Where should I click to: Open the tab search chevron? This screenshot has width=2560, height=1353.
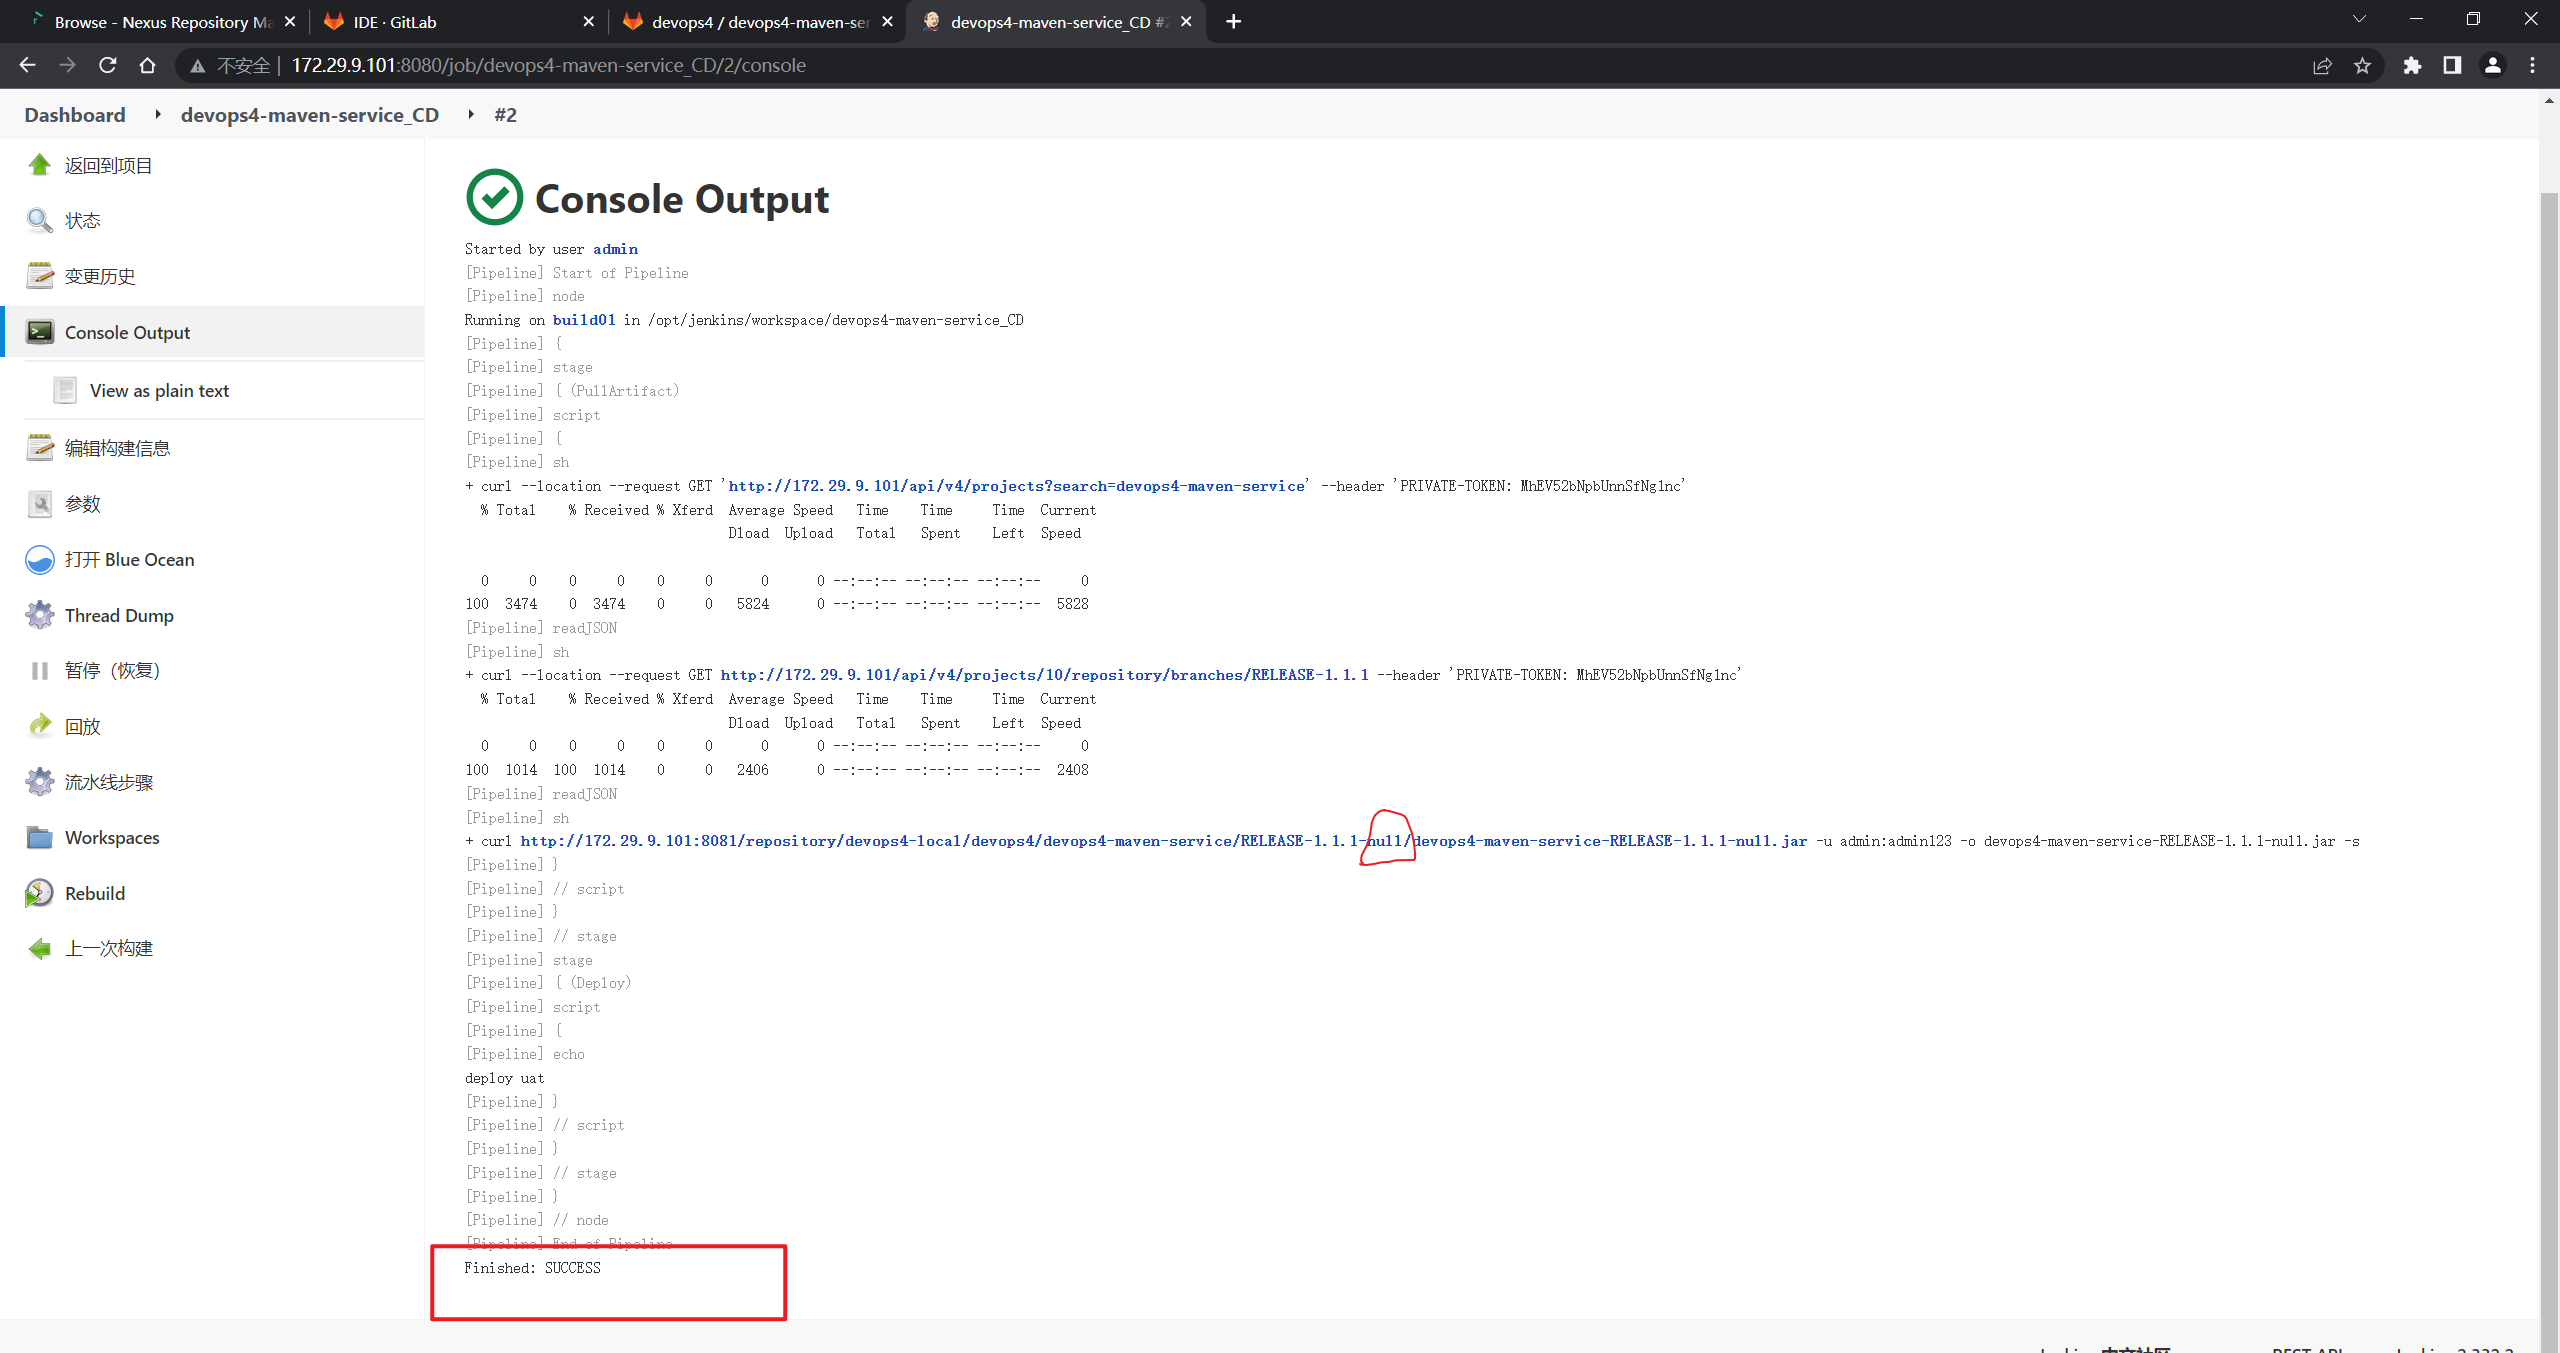[x=2359, y=20]
